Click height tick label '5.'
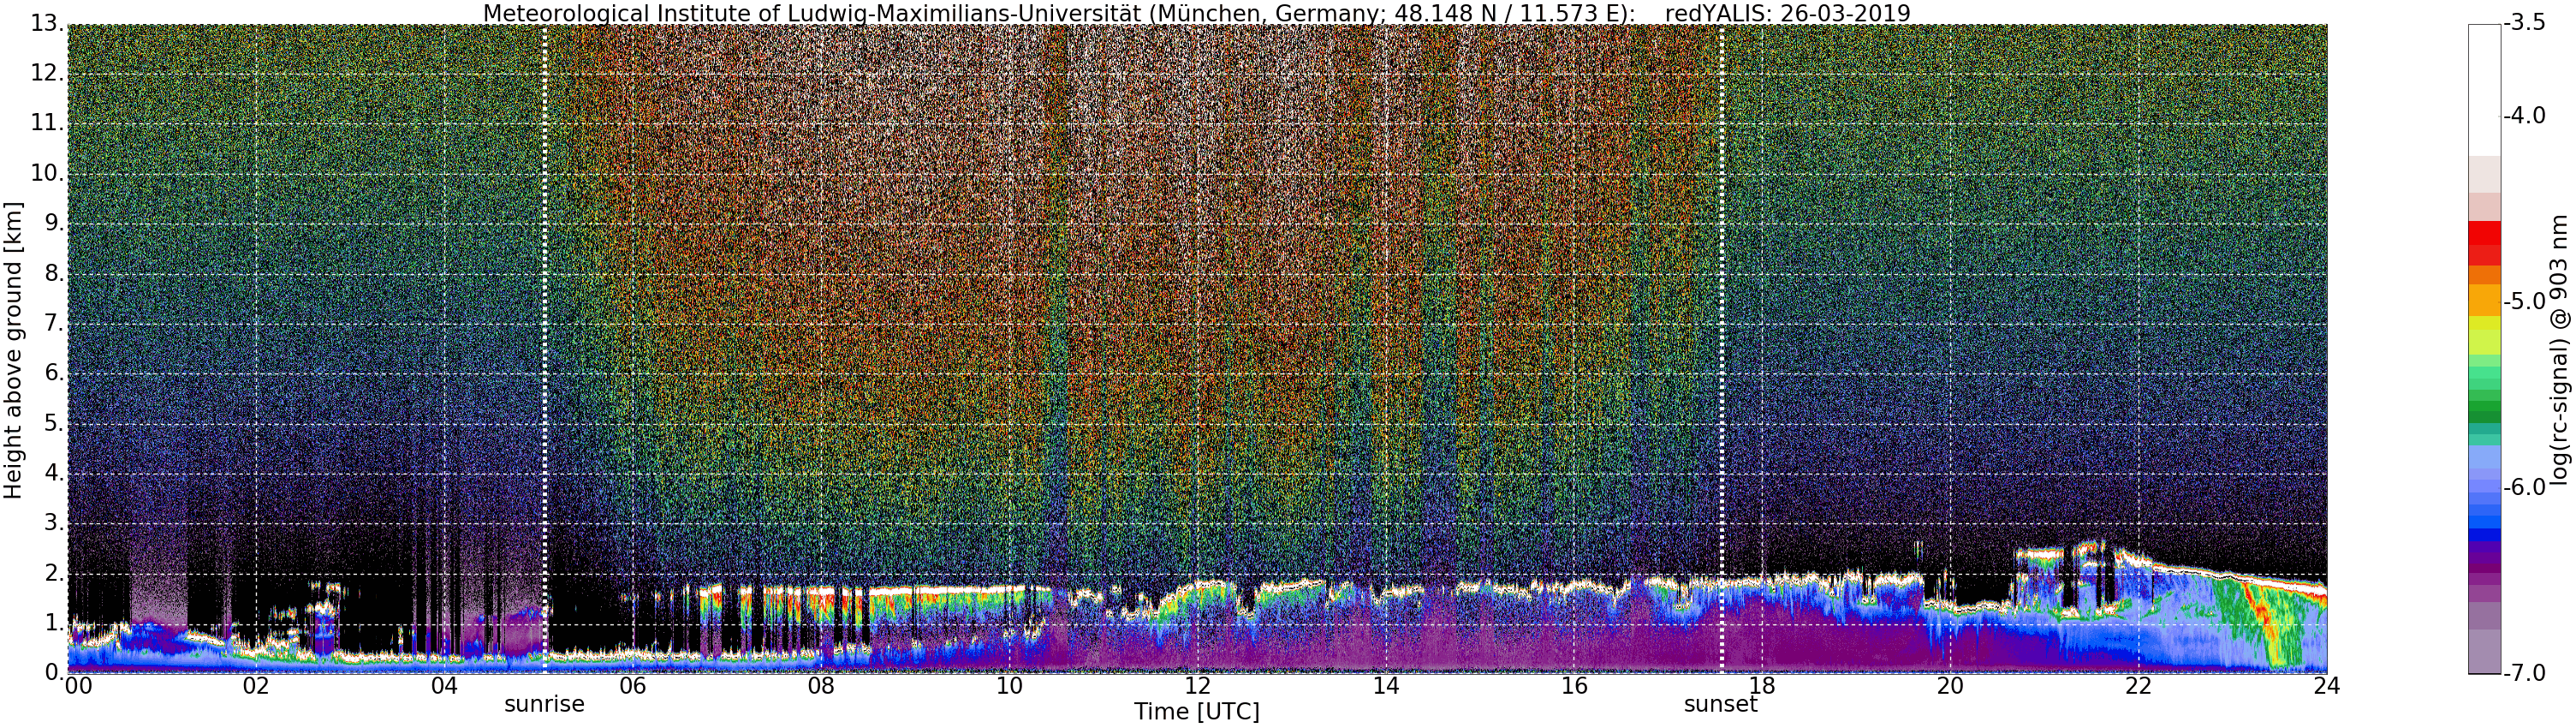This screenshot has height=728, width=2576. [x=53, y=423]
